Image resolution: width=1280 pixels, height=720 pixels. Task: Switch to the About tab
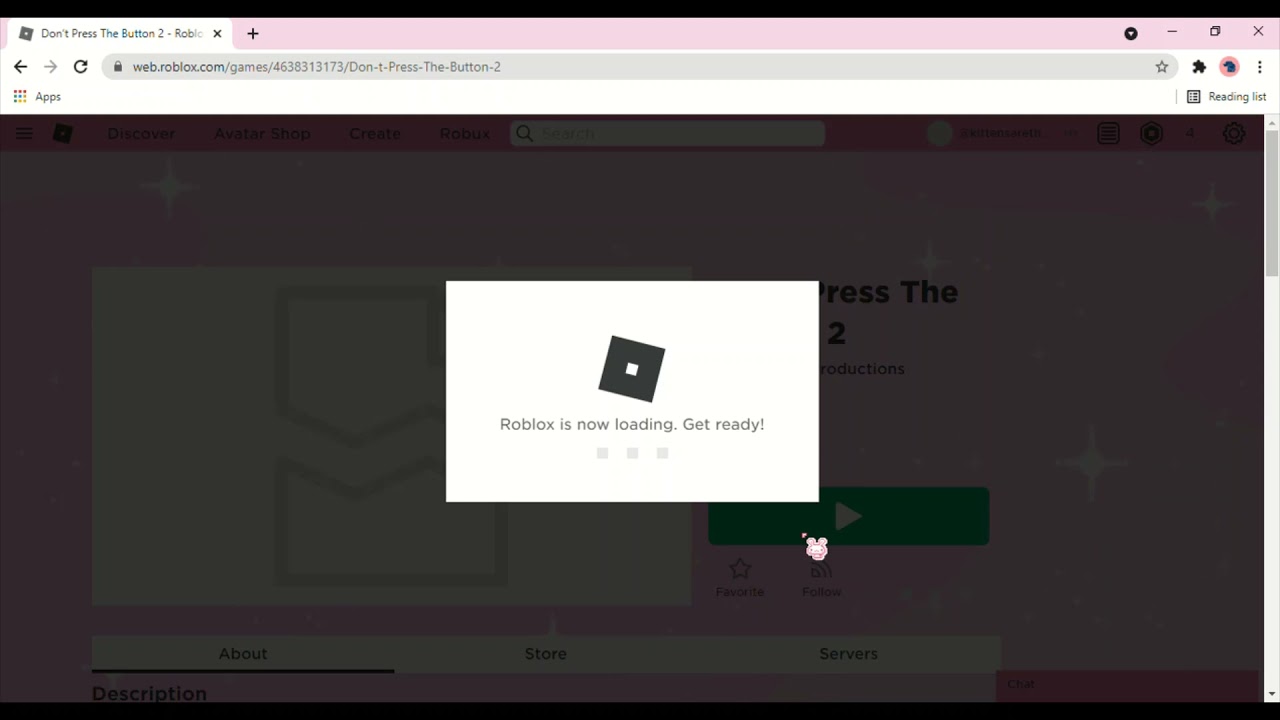tap(243, 653)
